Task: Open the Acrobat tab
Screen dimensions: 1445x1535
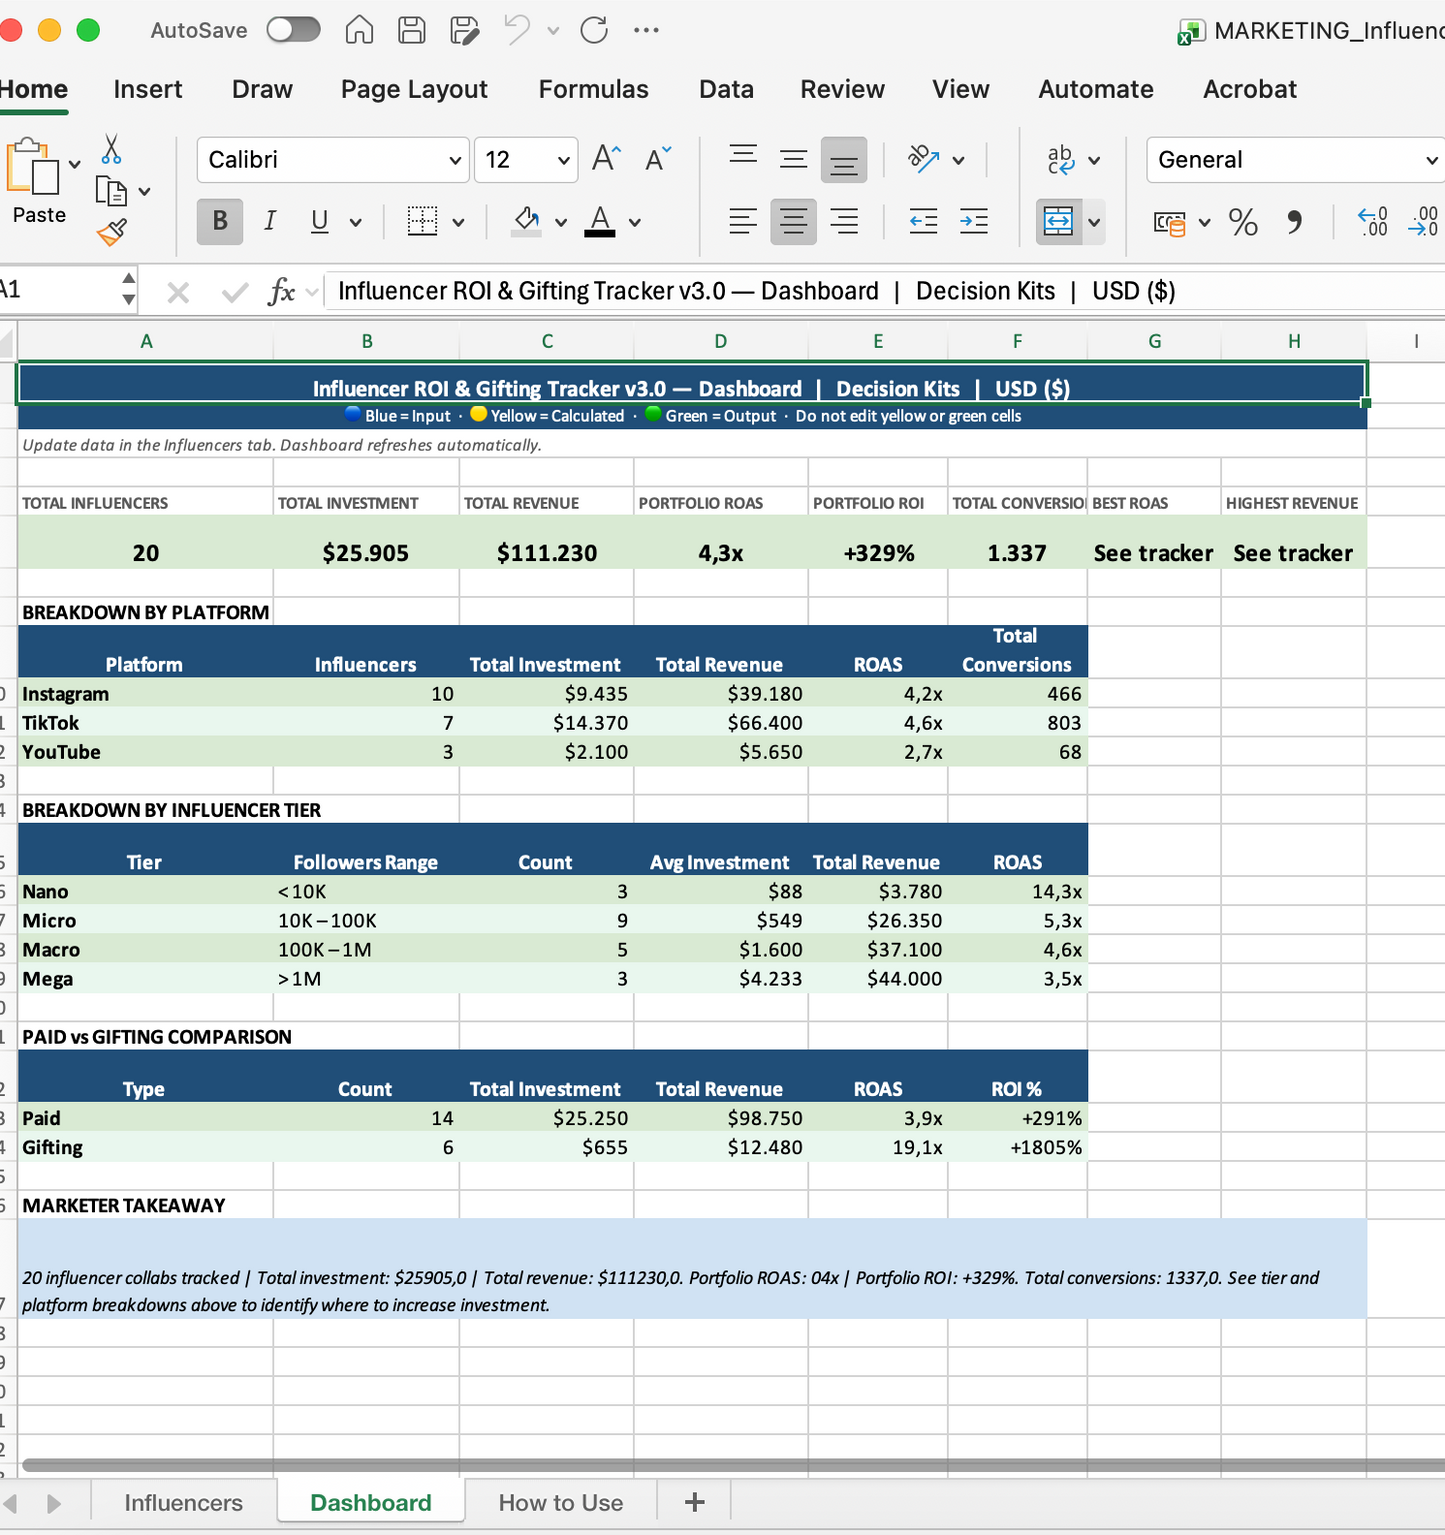Action: click(x=1250, y=89)
